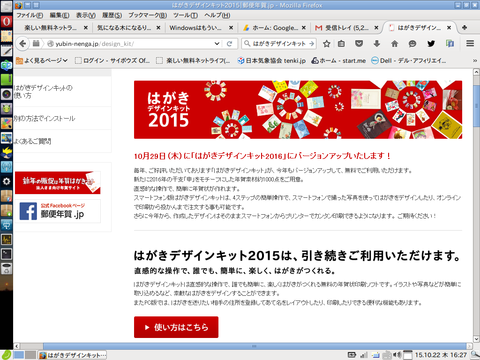Open はがきデザインキットの使い方 sidebar link
This screenshot has height=360, width=480.
(x=43, y=92)
